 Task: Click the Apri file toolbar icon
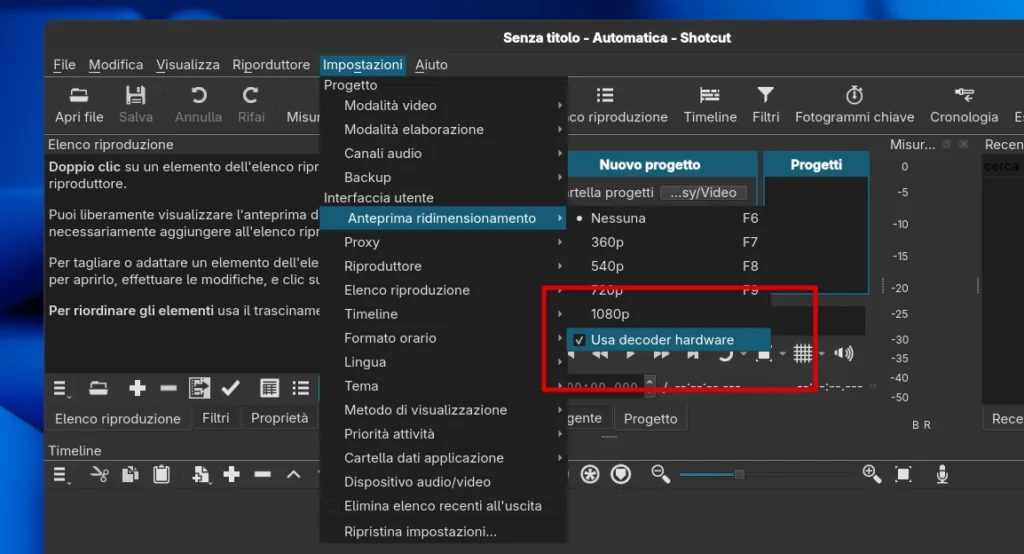(x=79, y=95)
